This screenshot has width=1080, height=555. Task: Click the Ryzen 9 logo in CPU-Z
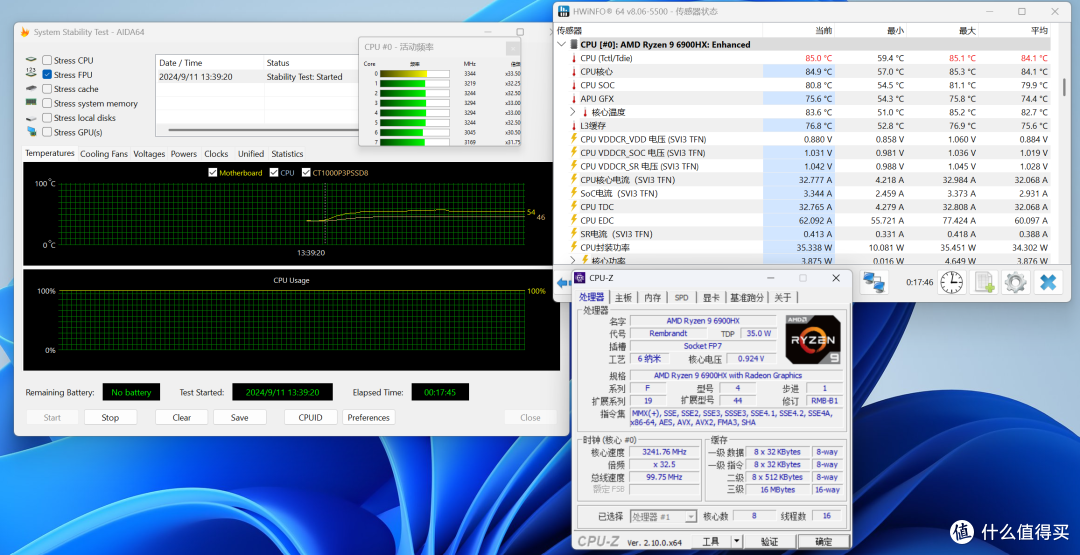tap(813, 339)
